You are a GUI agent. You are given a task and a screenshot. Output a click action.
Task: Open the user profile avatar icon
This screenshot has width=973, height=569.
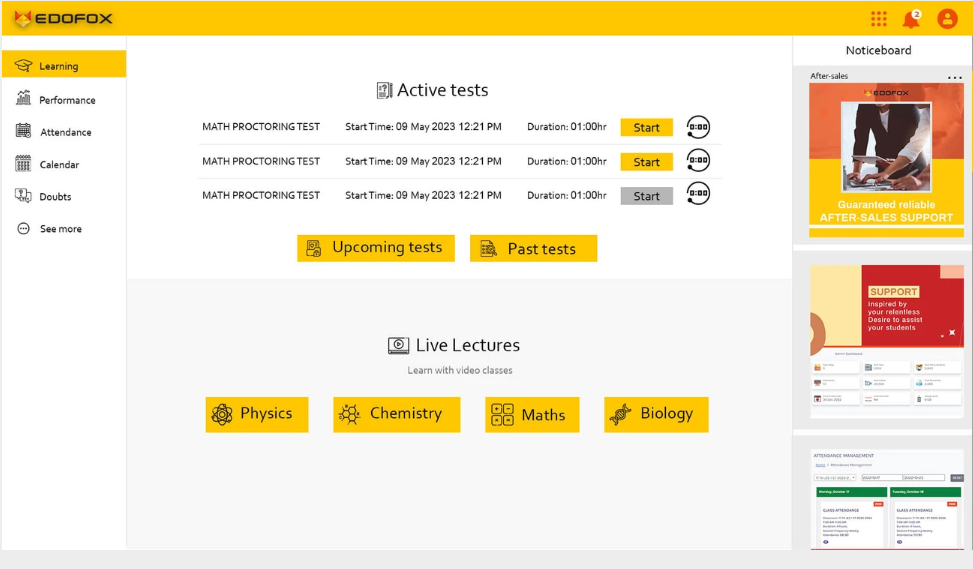pyautogui.click(x=947, y=19)
